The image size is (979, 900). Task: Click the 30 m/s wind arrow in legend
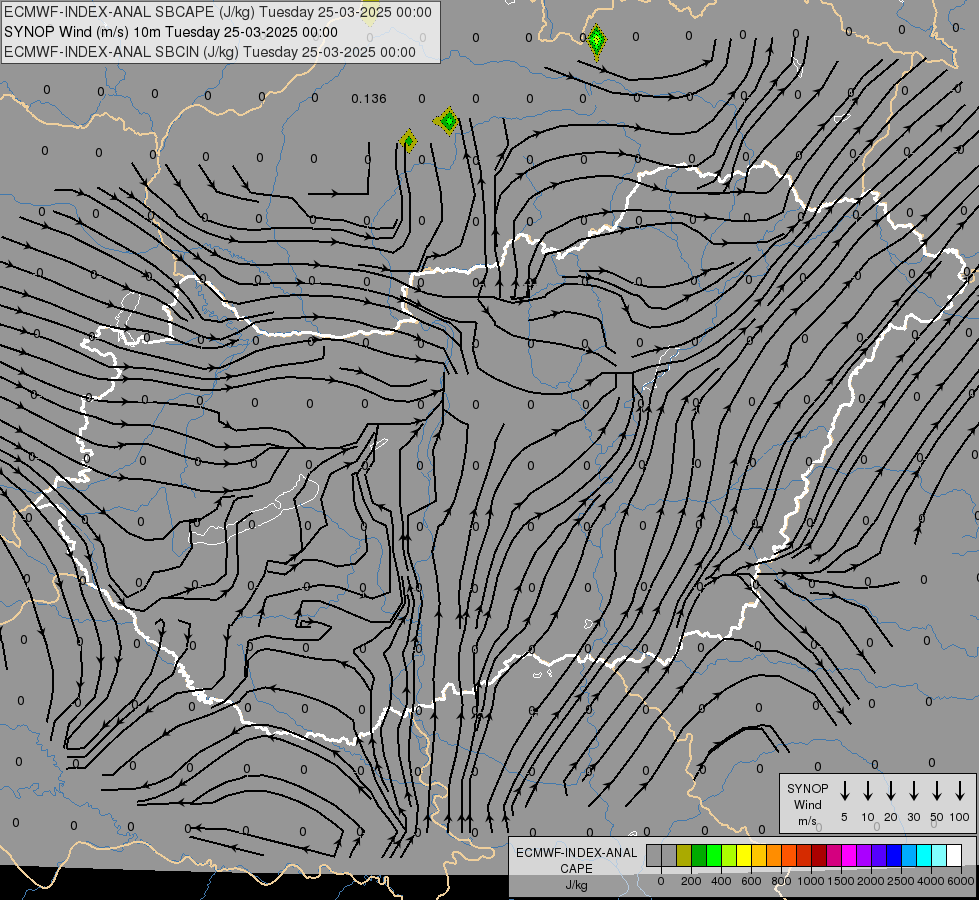(x=913, y=790)
